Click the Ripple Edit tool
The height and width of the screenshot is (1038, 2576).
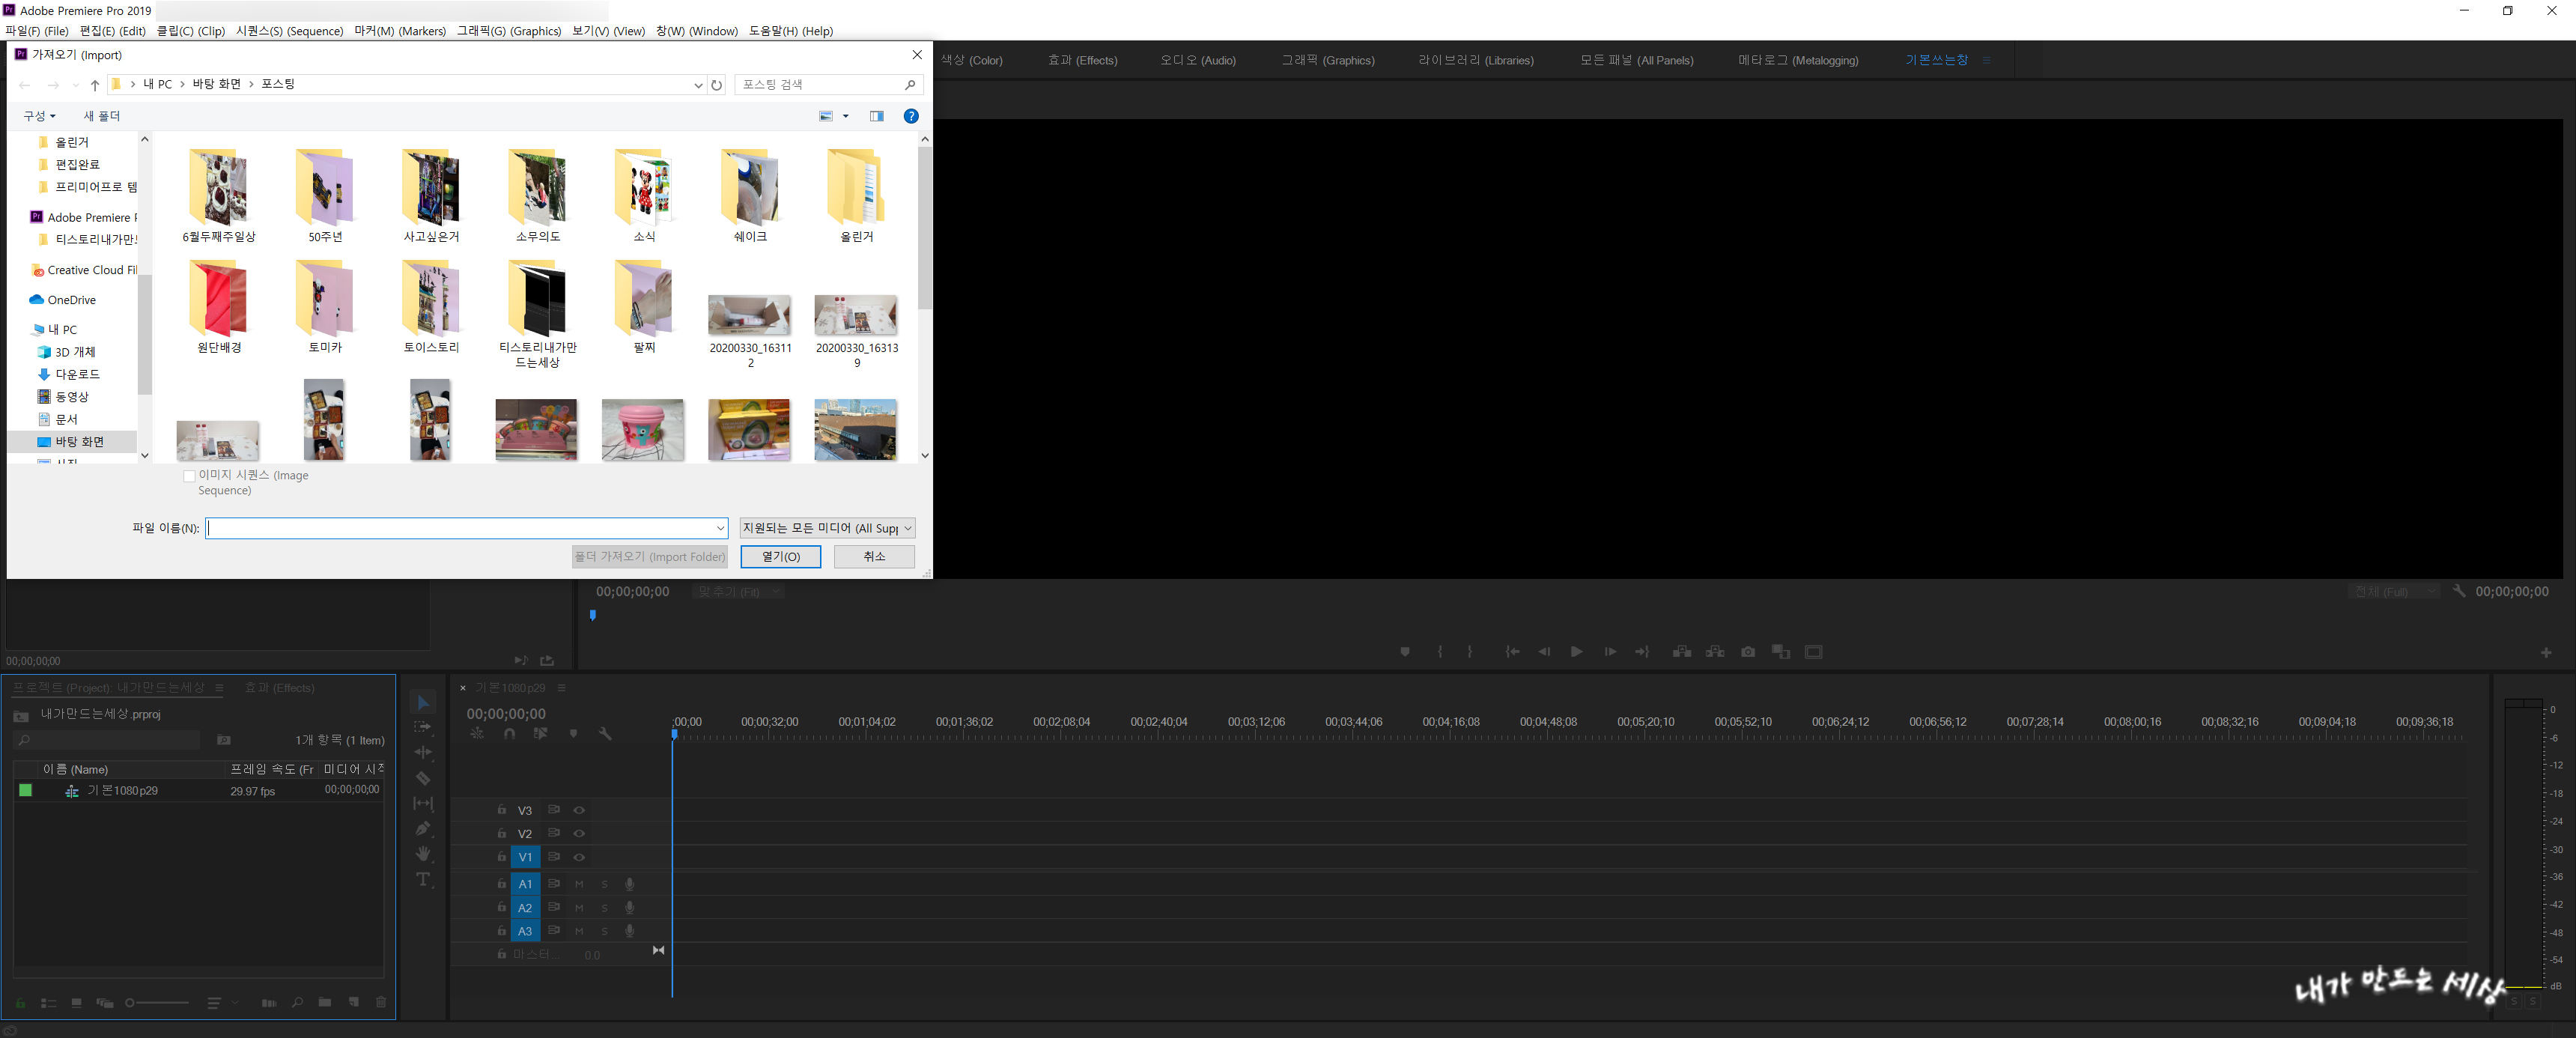pyautogui.click(x=423, y=752)
